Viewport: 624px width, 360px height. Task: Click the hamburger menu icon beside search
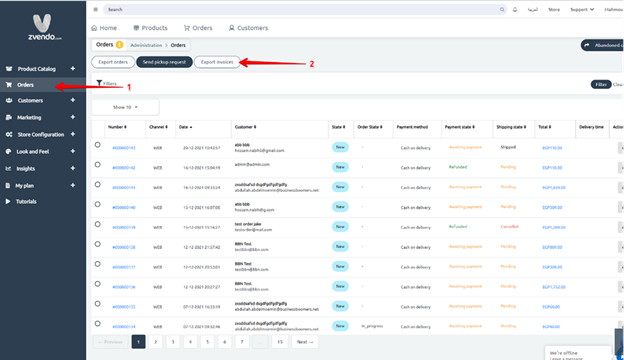pyautogui.click(x=96, y=9)
